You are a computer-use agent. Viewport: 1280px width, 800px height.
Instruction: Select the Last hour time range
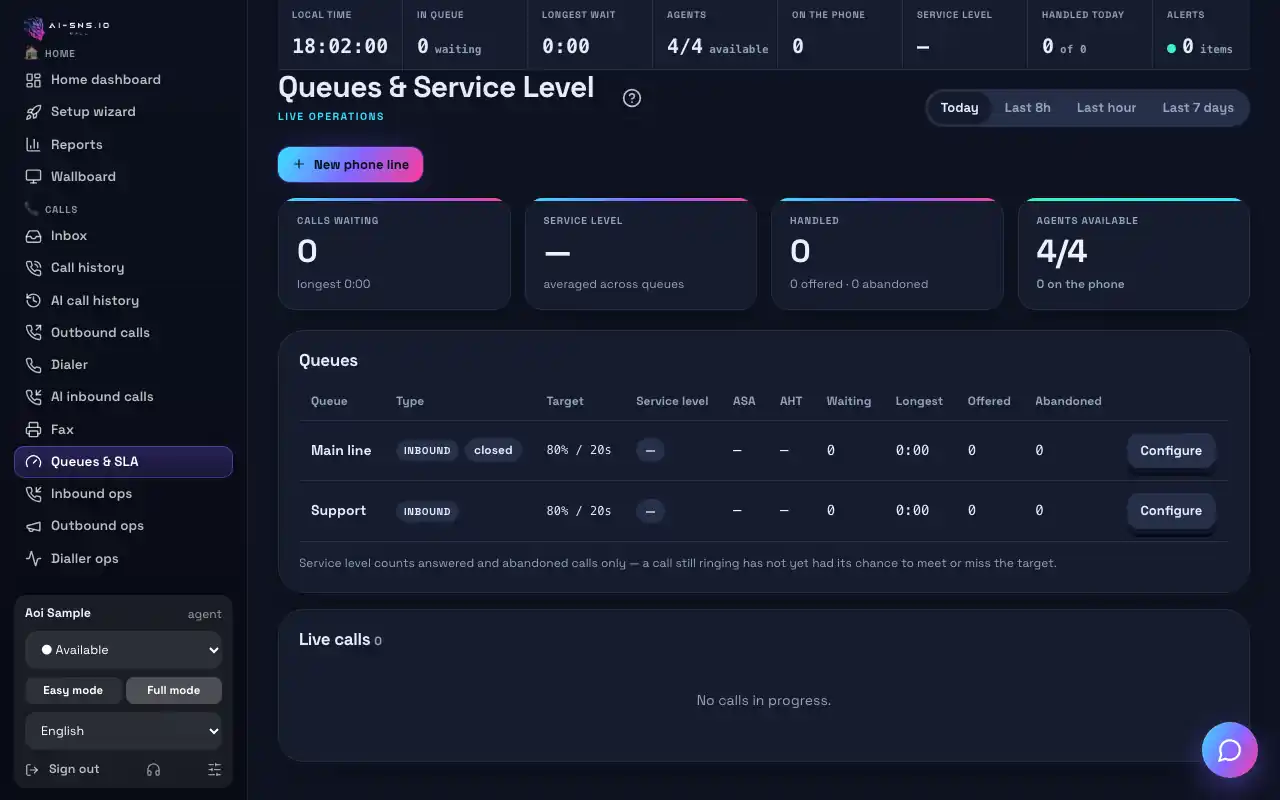click(x=1106, y=108)
